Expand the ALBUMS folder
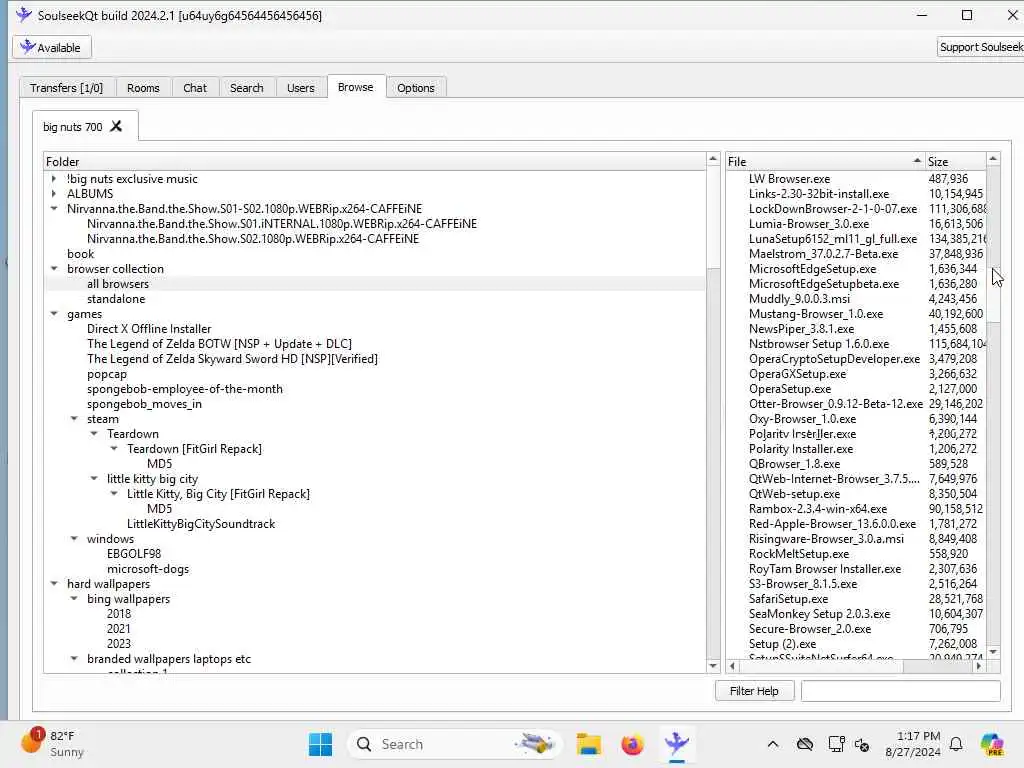Viewport: 1024px width, 768px height. (x=54, y=193)
